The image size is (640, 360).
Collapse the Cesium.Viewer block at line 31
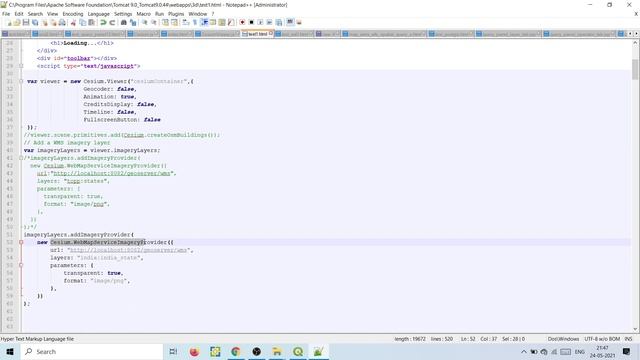click(x=21, y=81)
